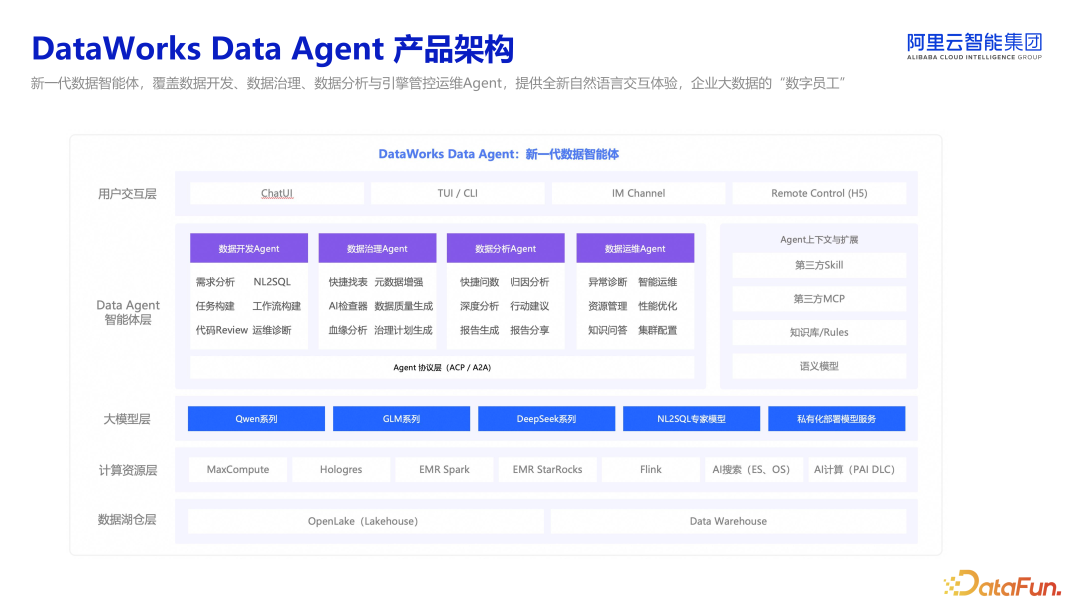Viewport: 1080px width, 608px height.
Task: Click the 工作流构建 text
Action: pos(276,306)
